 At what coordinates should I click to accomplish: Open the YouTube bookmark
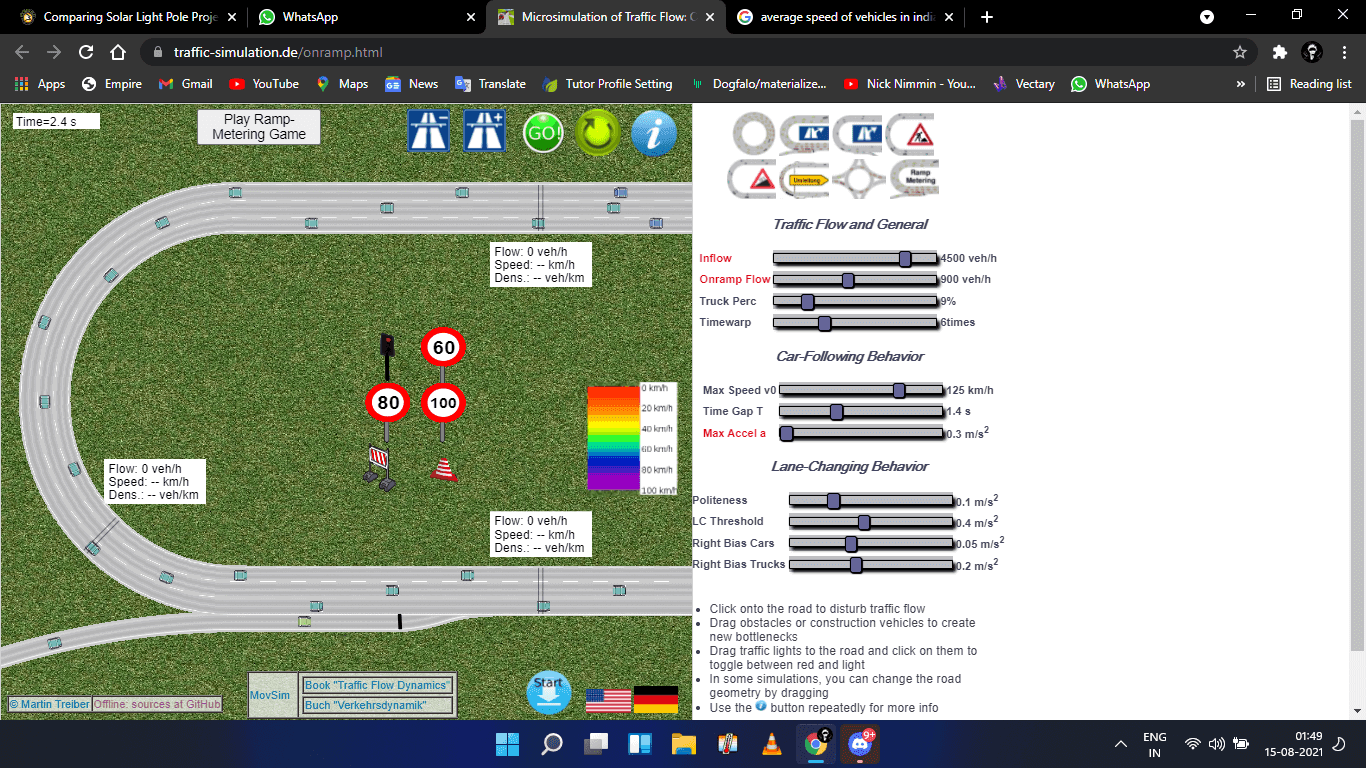pos(264,84)
